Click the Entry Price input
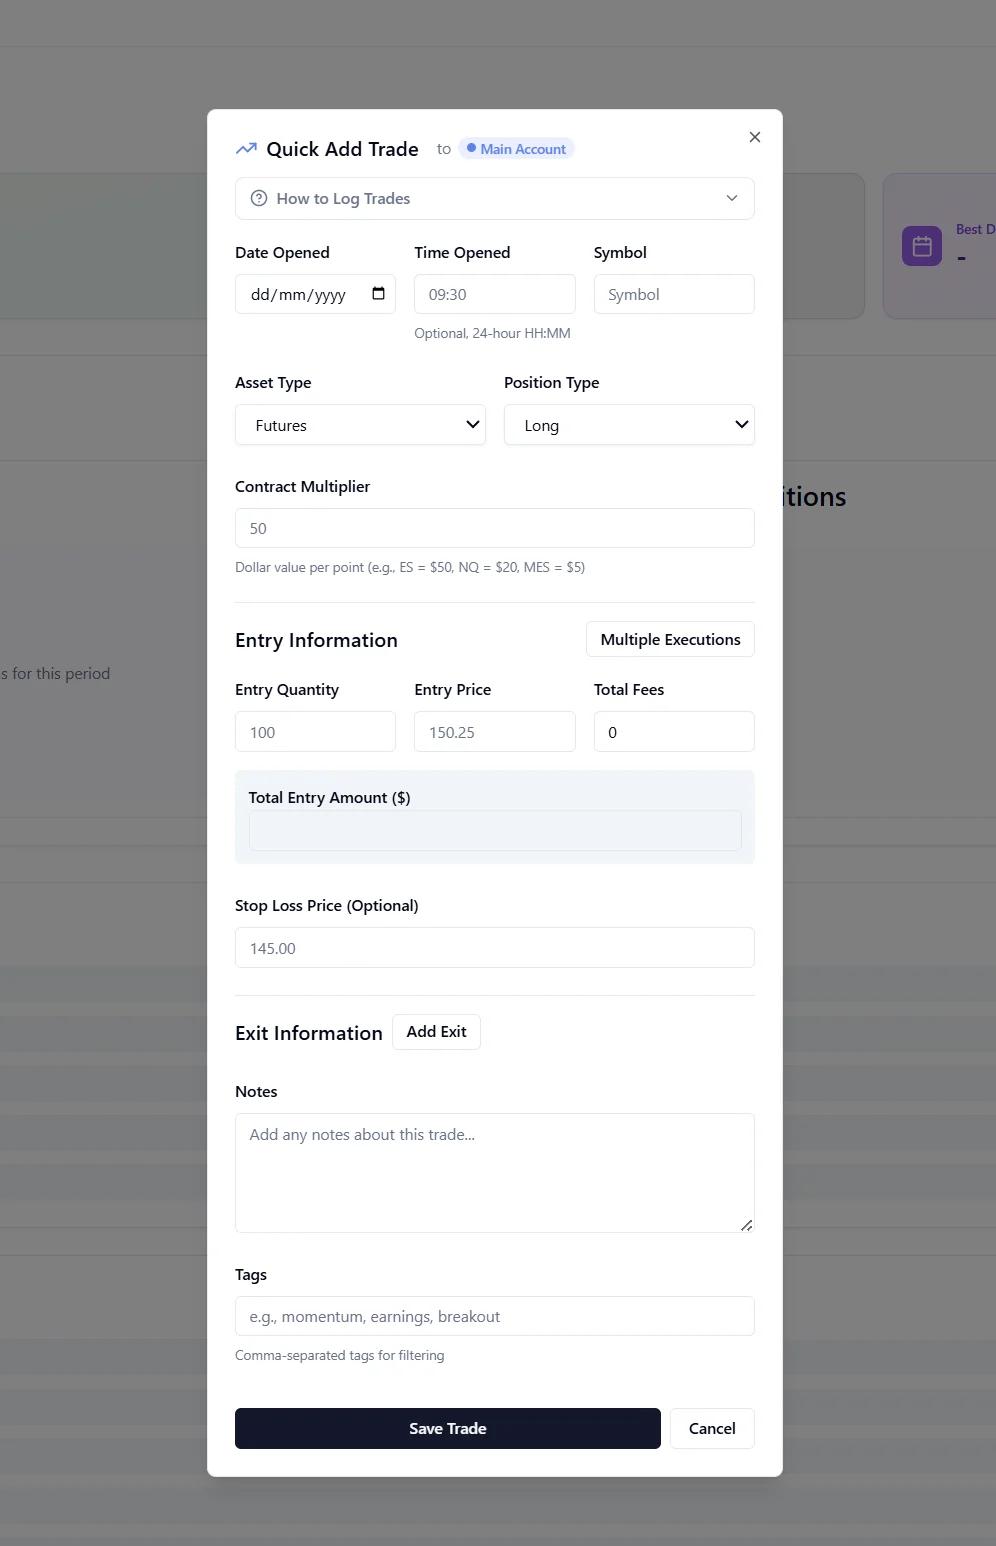 point(495,732)
